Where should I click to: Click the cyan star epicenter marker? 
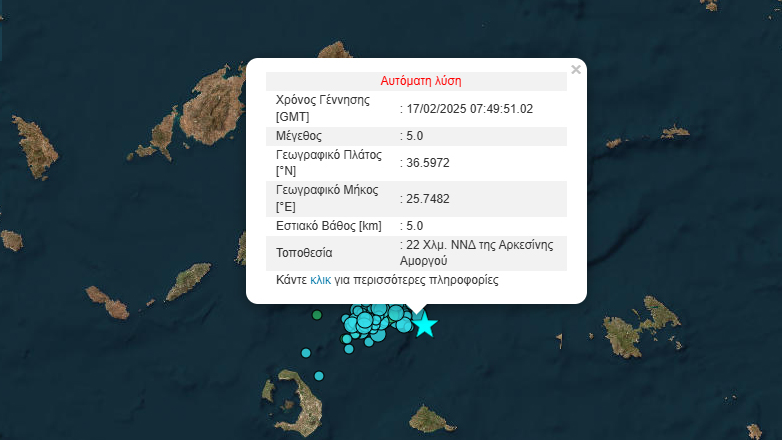pyautogui.click(x=425, y=325)
